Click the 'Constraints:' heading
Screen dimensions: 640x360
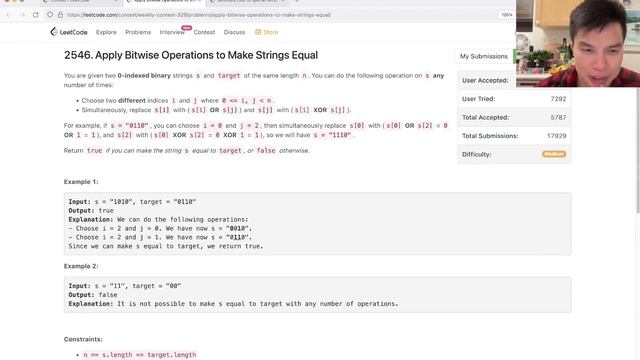pyautogui.click(x=83, y=339)
